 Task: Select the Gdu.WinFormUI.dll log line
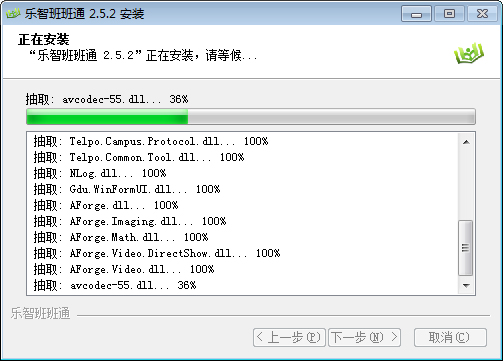click(x=127, y=189)
